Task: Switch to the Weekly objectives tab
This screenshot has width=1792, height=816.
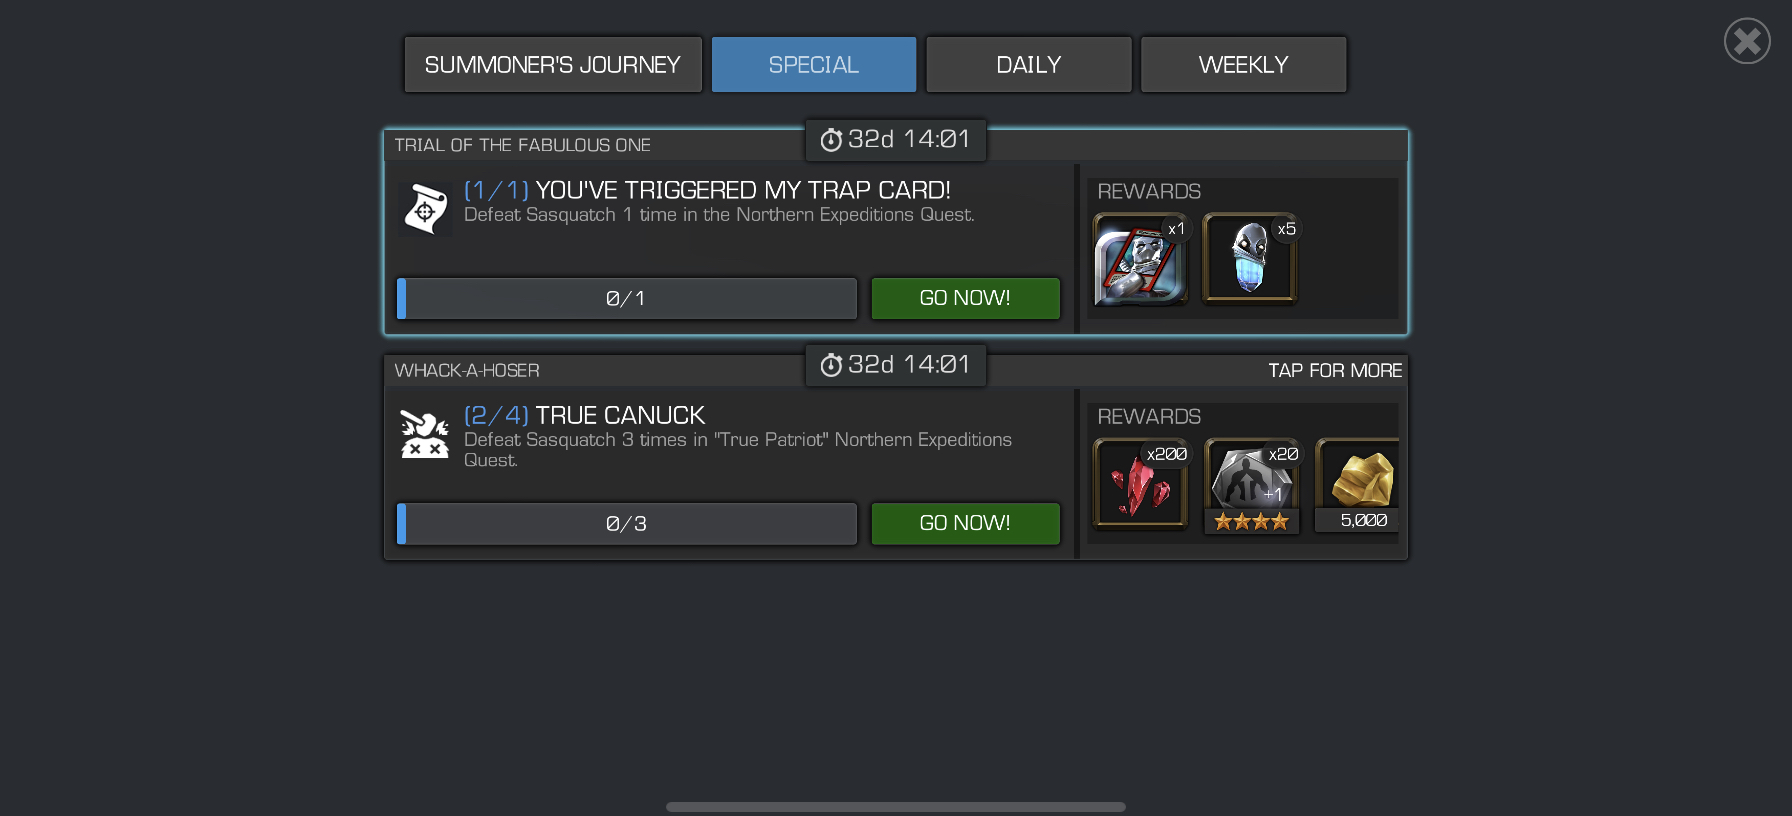Action: click(1243, 65)
